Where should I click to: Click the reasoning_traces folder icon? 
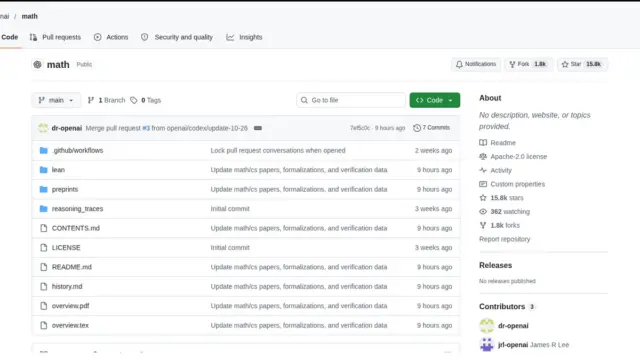click(x=44, y=209)
